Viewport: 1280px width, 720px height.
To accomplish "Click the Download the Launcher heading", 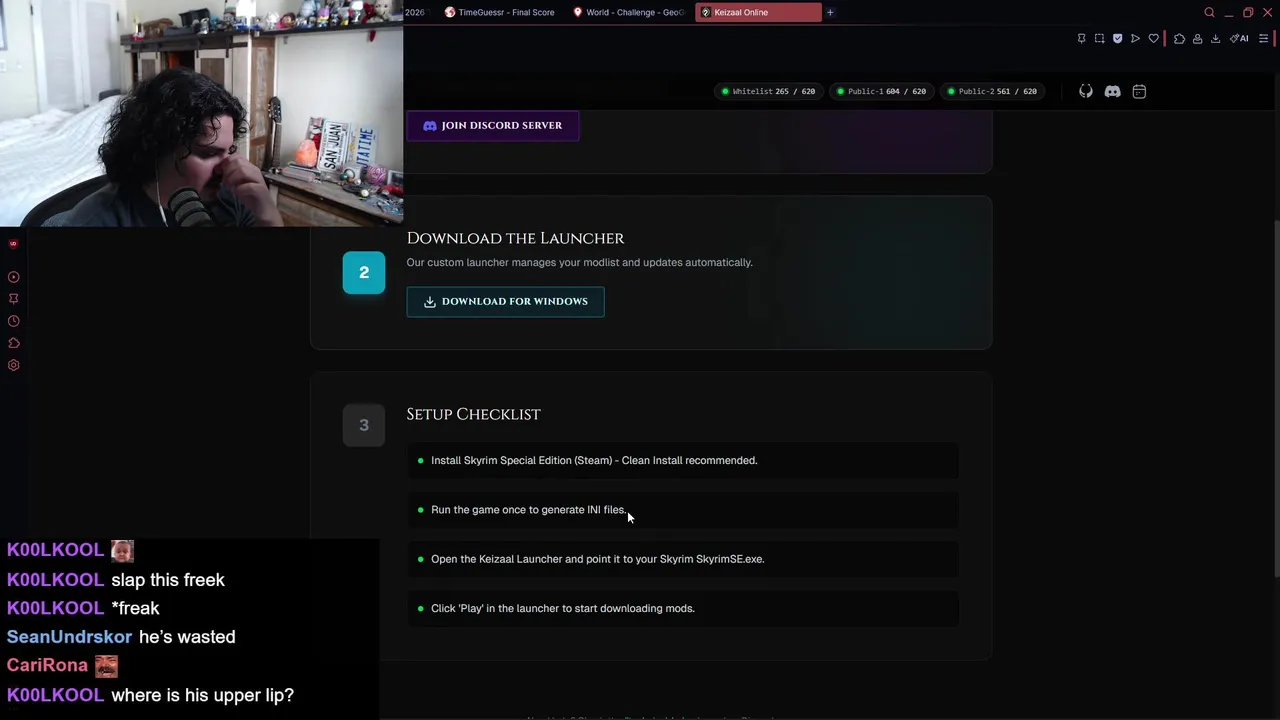I will [515, 238].
